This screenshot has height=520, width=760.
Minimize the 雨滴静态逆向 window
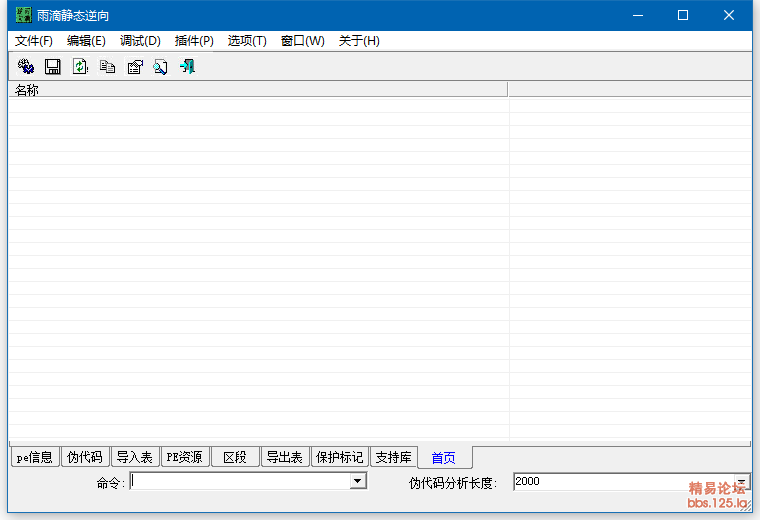click(x=638, y=16)
